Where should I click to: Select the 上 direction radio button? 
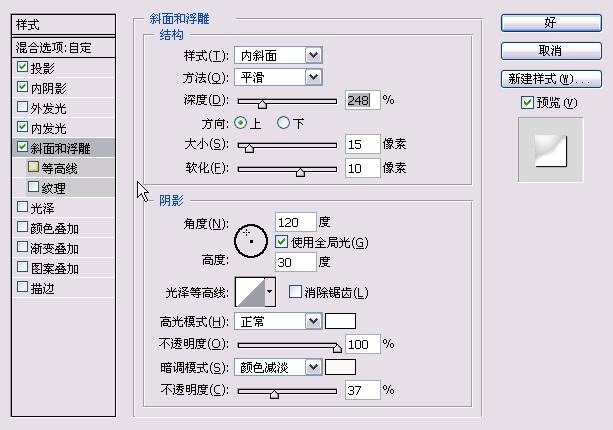[x=240, y=123]
